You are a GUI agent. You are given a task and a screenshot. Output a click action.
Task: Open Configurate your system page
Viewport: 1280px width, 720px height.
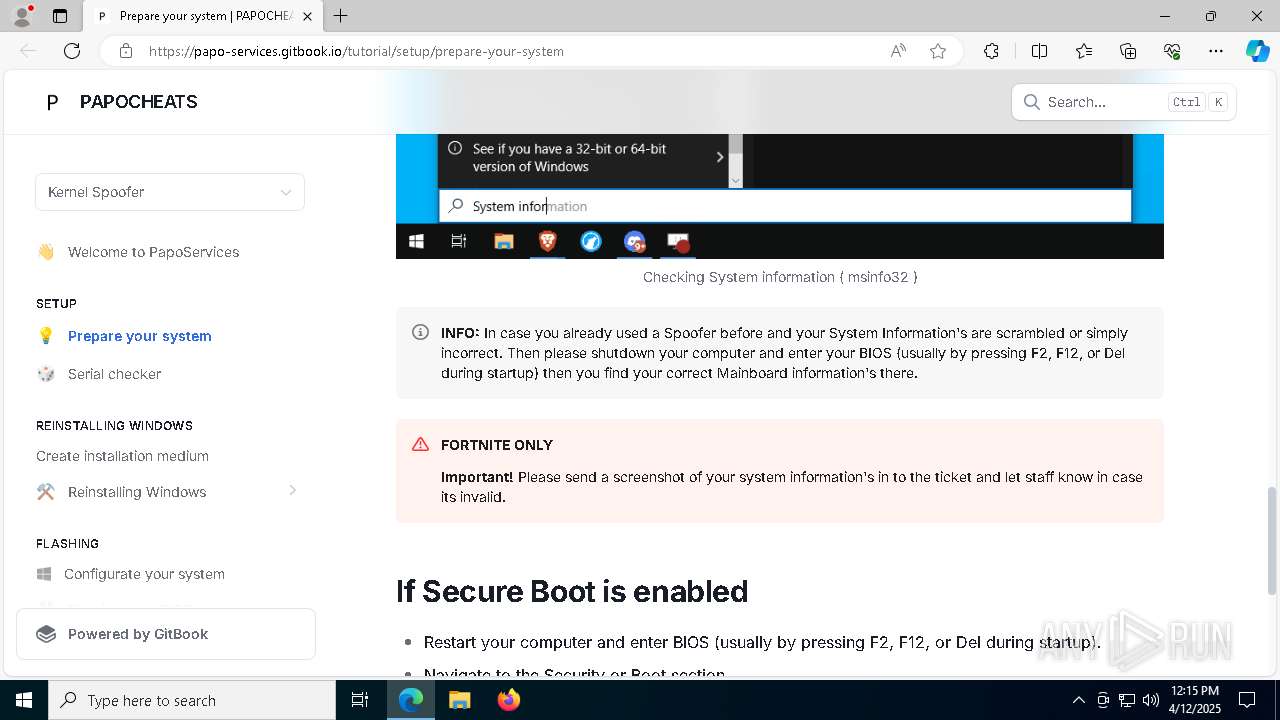pos(144,574)
